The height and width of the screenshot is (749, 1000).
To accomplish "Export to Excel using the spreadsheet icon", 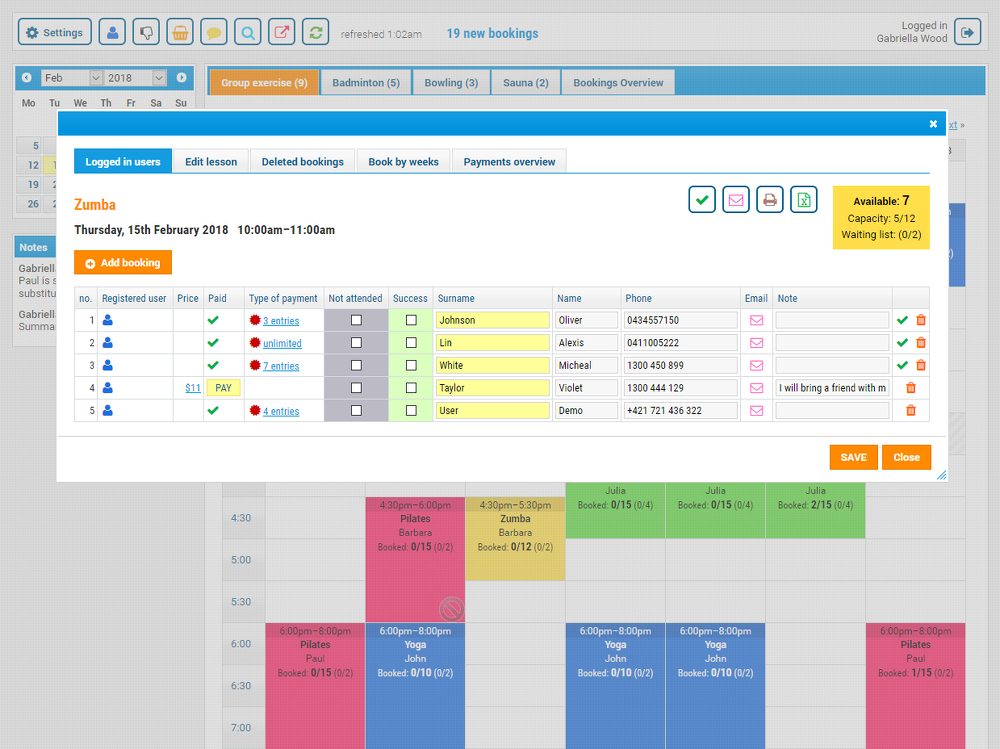I will 803,199.
